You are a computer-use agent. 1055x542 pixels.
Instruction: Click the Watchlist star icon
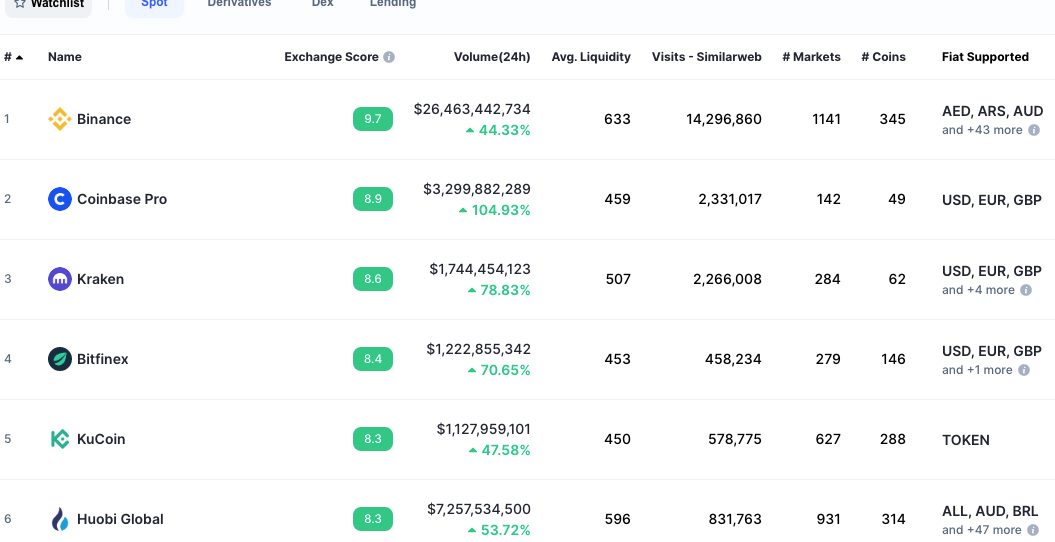20,3
